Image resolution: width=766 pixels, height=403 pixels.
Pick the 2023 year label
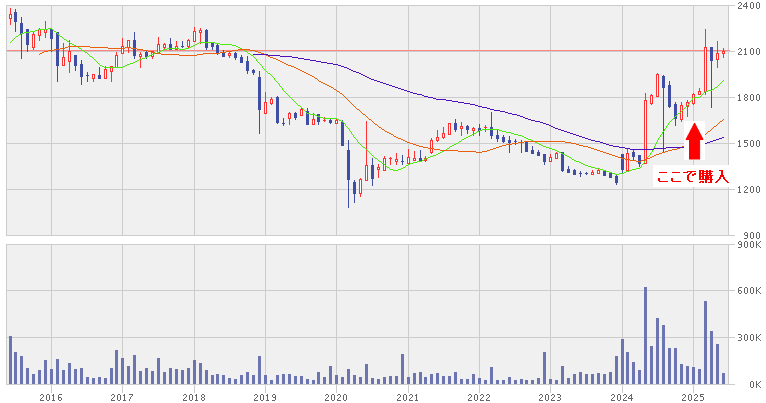[x=551, y=398]
